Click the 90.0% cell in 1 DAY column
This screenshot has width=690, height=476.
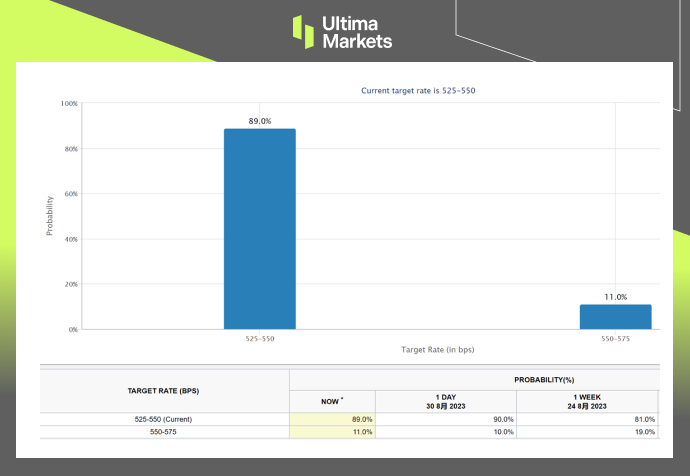(x=446, y=419)
